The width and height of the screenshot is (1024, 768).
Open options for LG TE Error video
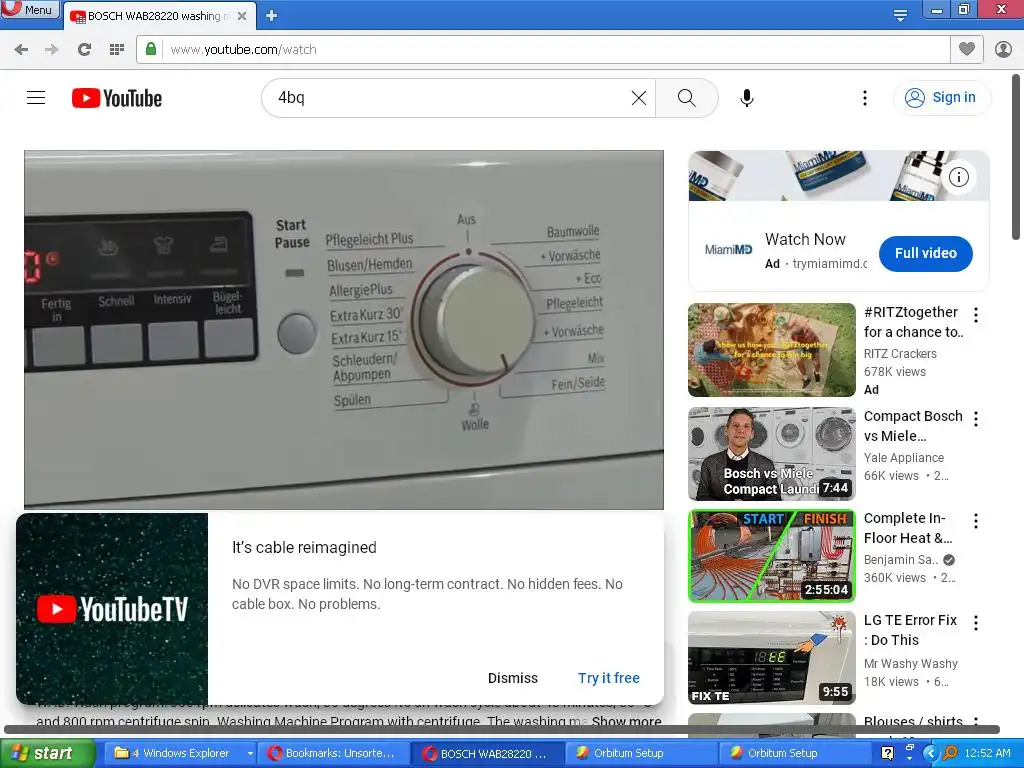(x=976, y=622)
